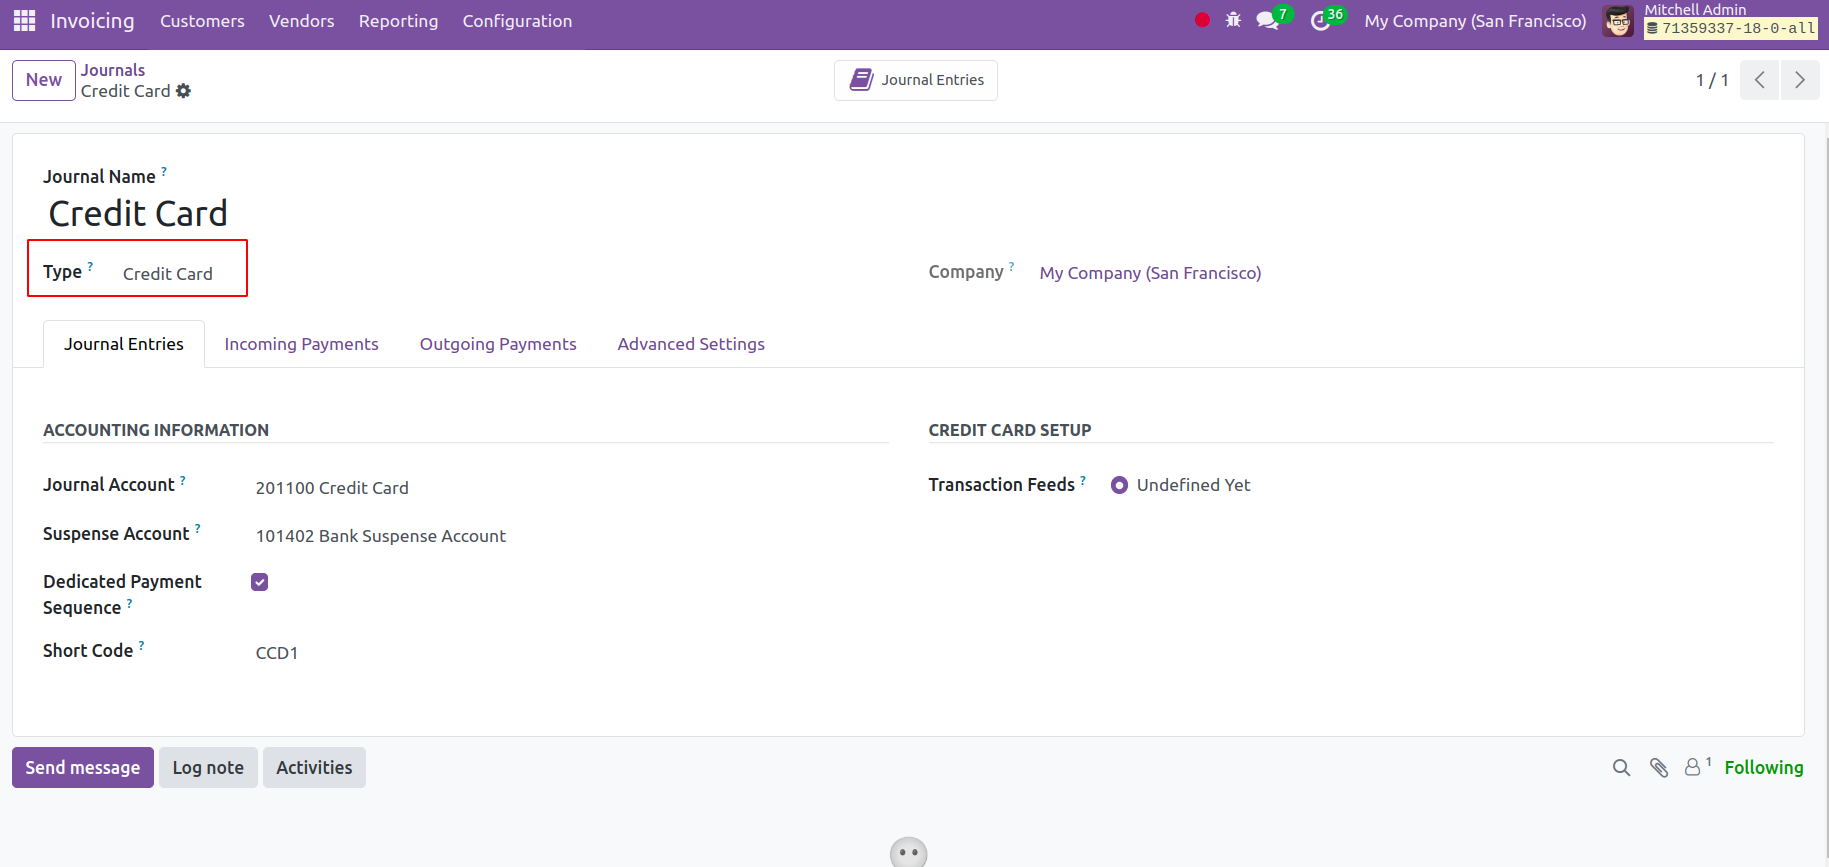The height and width of the screenshot is (867, 1829).
Task: Open the apps grid home menu
Action: (x=25, y=21)
